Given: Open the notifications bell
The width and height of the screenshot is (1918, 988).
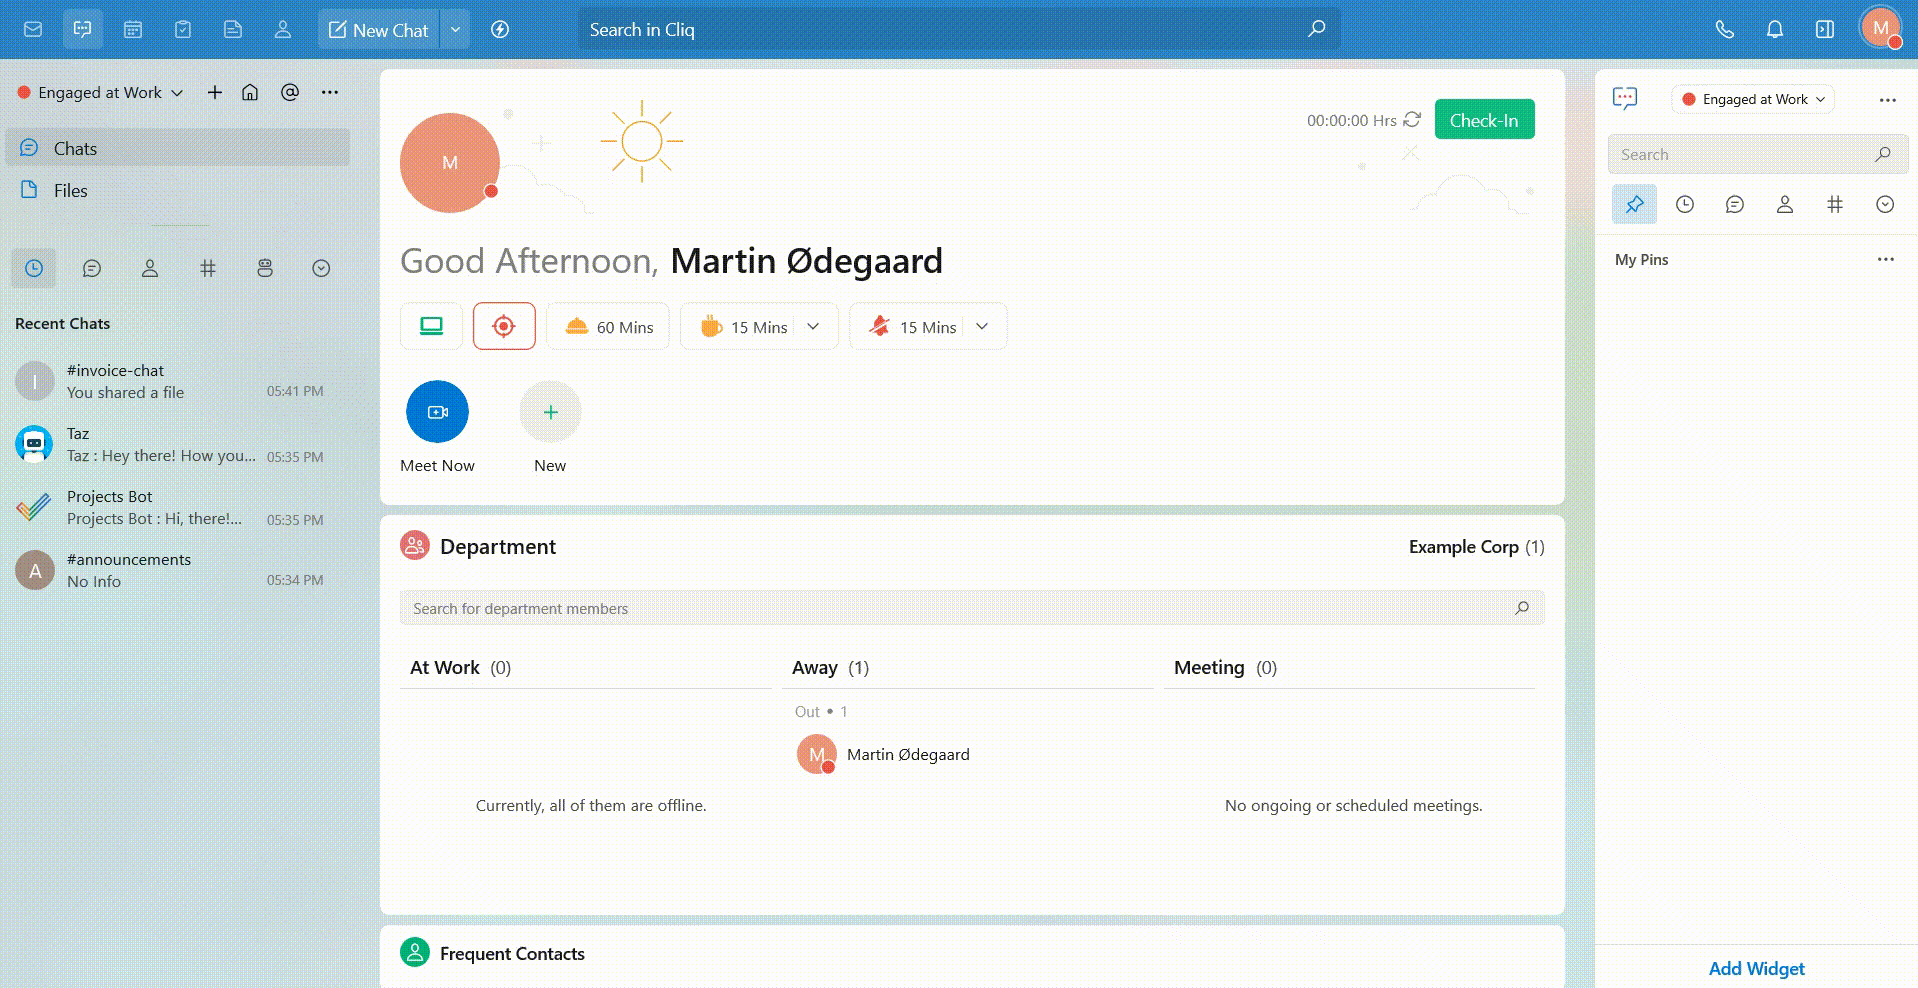Looking at the screenshot, I should [1774, 29].
